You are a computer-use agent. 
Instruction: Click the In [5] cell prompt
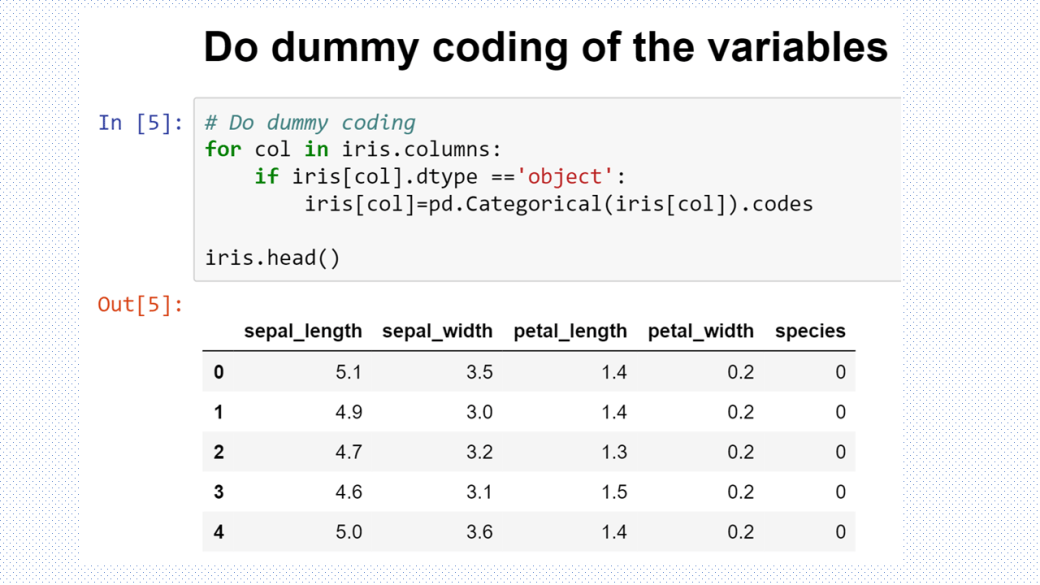point(141,123)
